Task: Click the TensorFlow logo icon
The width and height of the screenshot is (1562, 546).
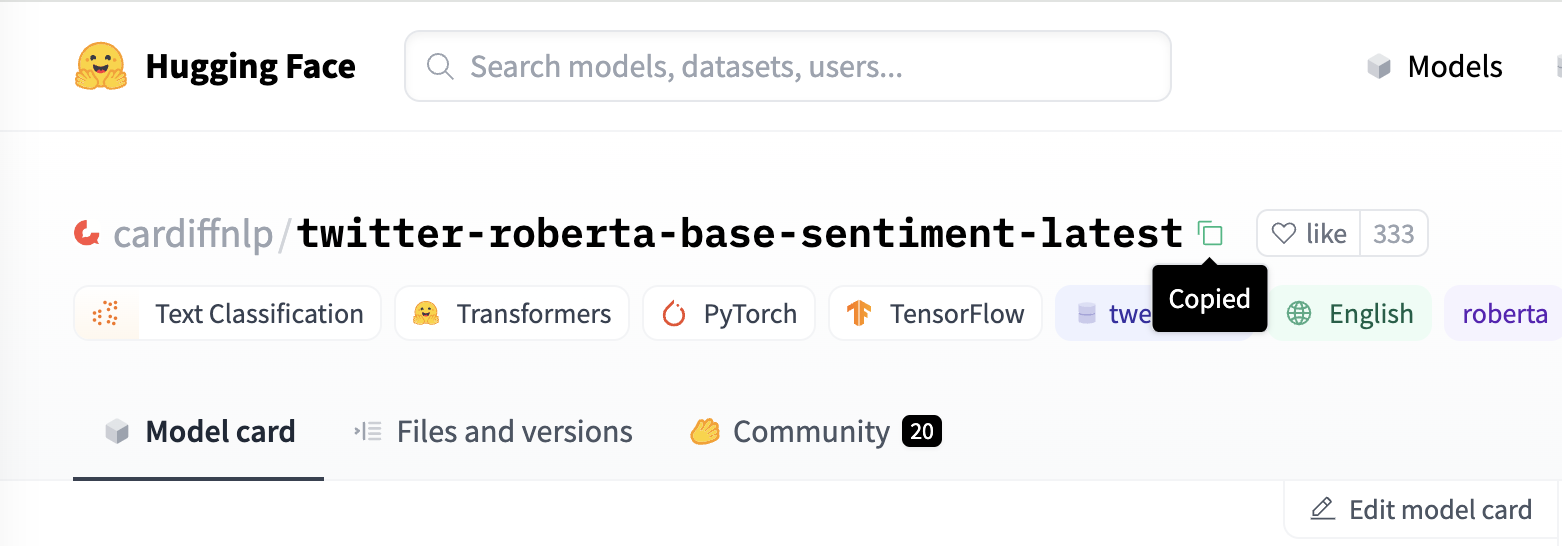Action: [x=859, y=314]
